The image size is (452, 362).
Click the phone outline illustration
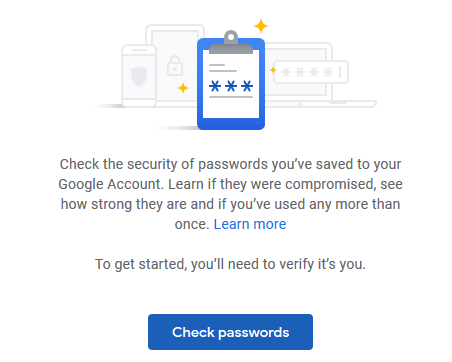(x=139, y=76)
